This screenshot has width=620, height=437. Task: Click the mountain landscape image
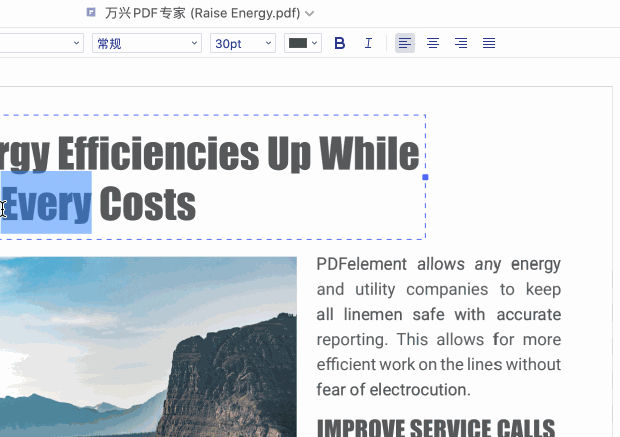click(148, 346)
